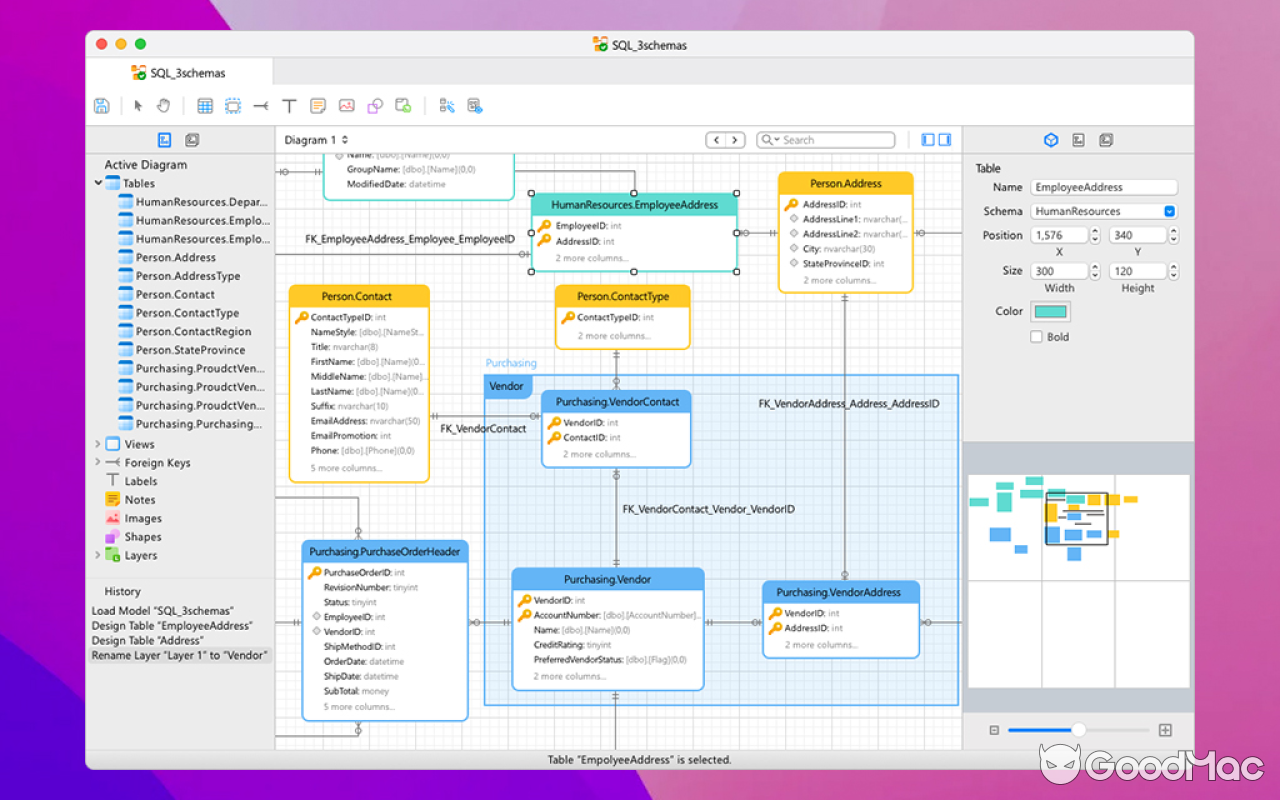Image resolution: width=1280 pixels, height=800 pixels.
Task: Choose the label text tool
Action: click(289, 105)
